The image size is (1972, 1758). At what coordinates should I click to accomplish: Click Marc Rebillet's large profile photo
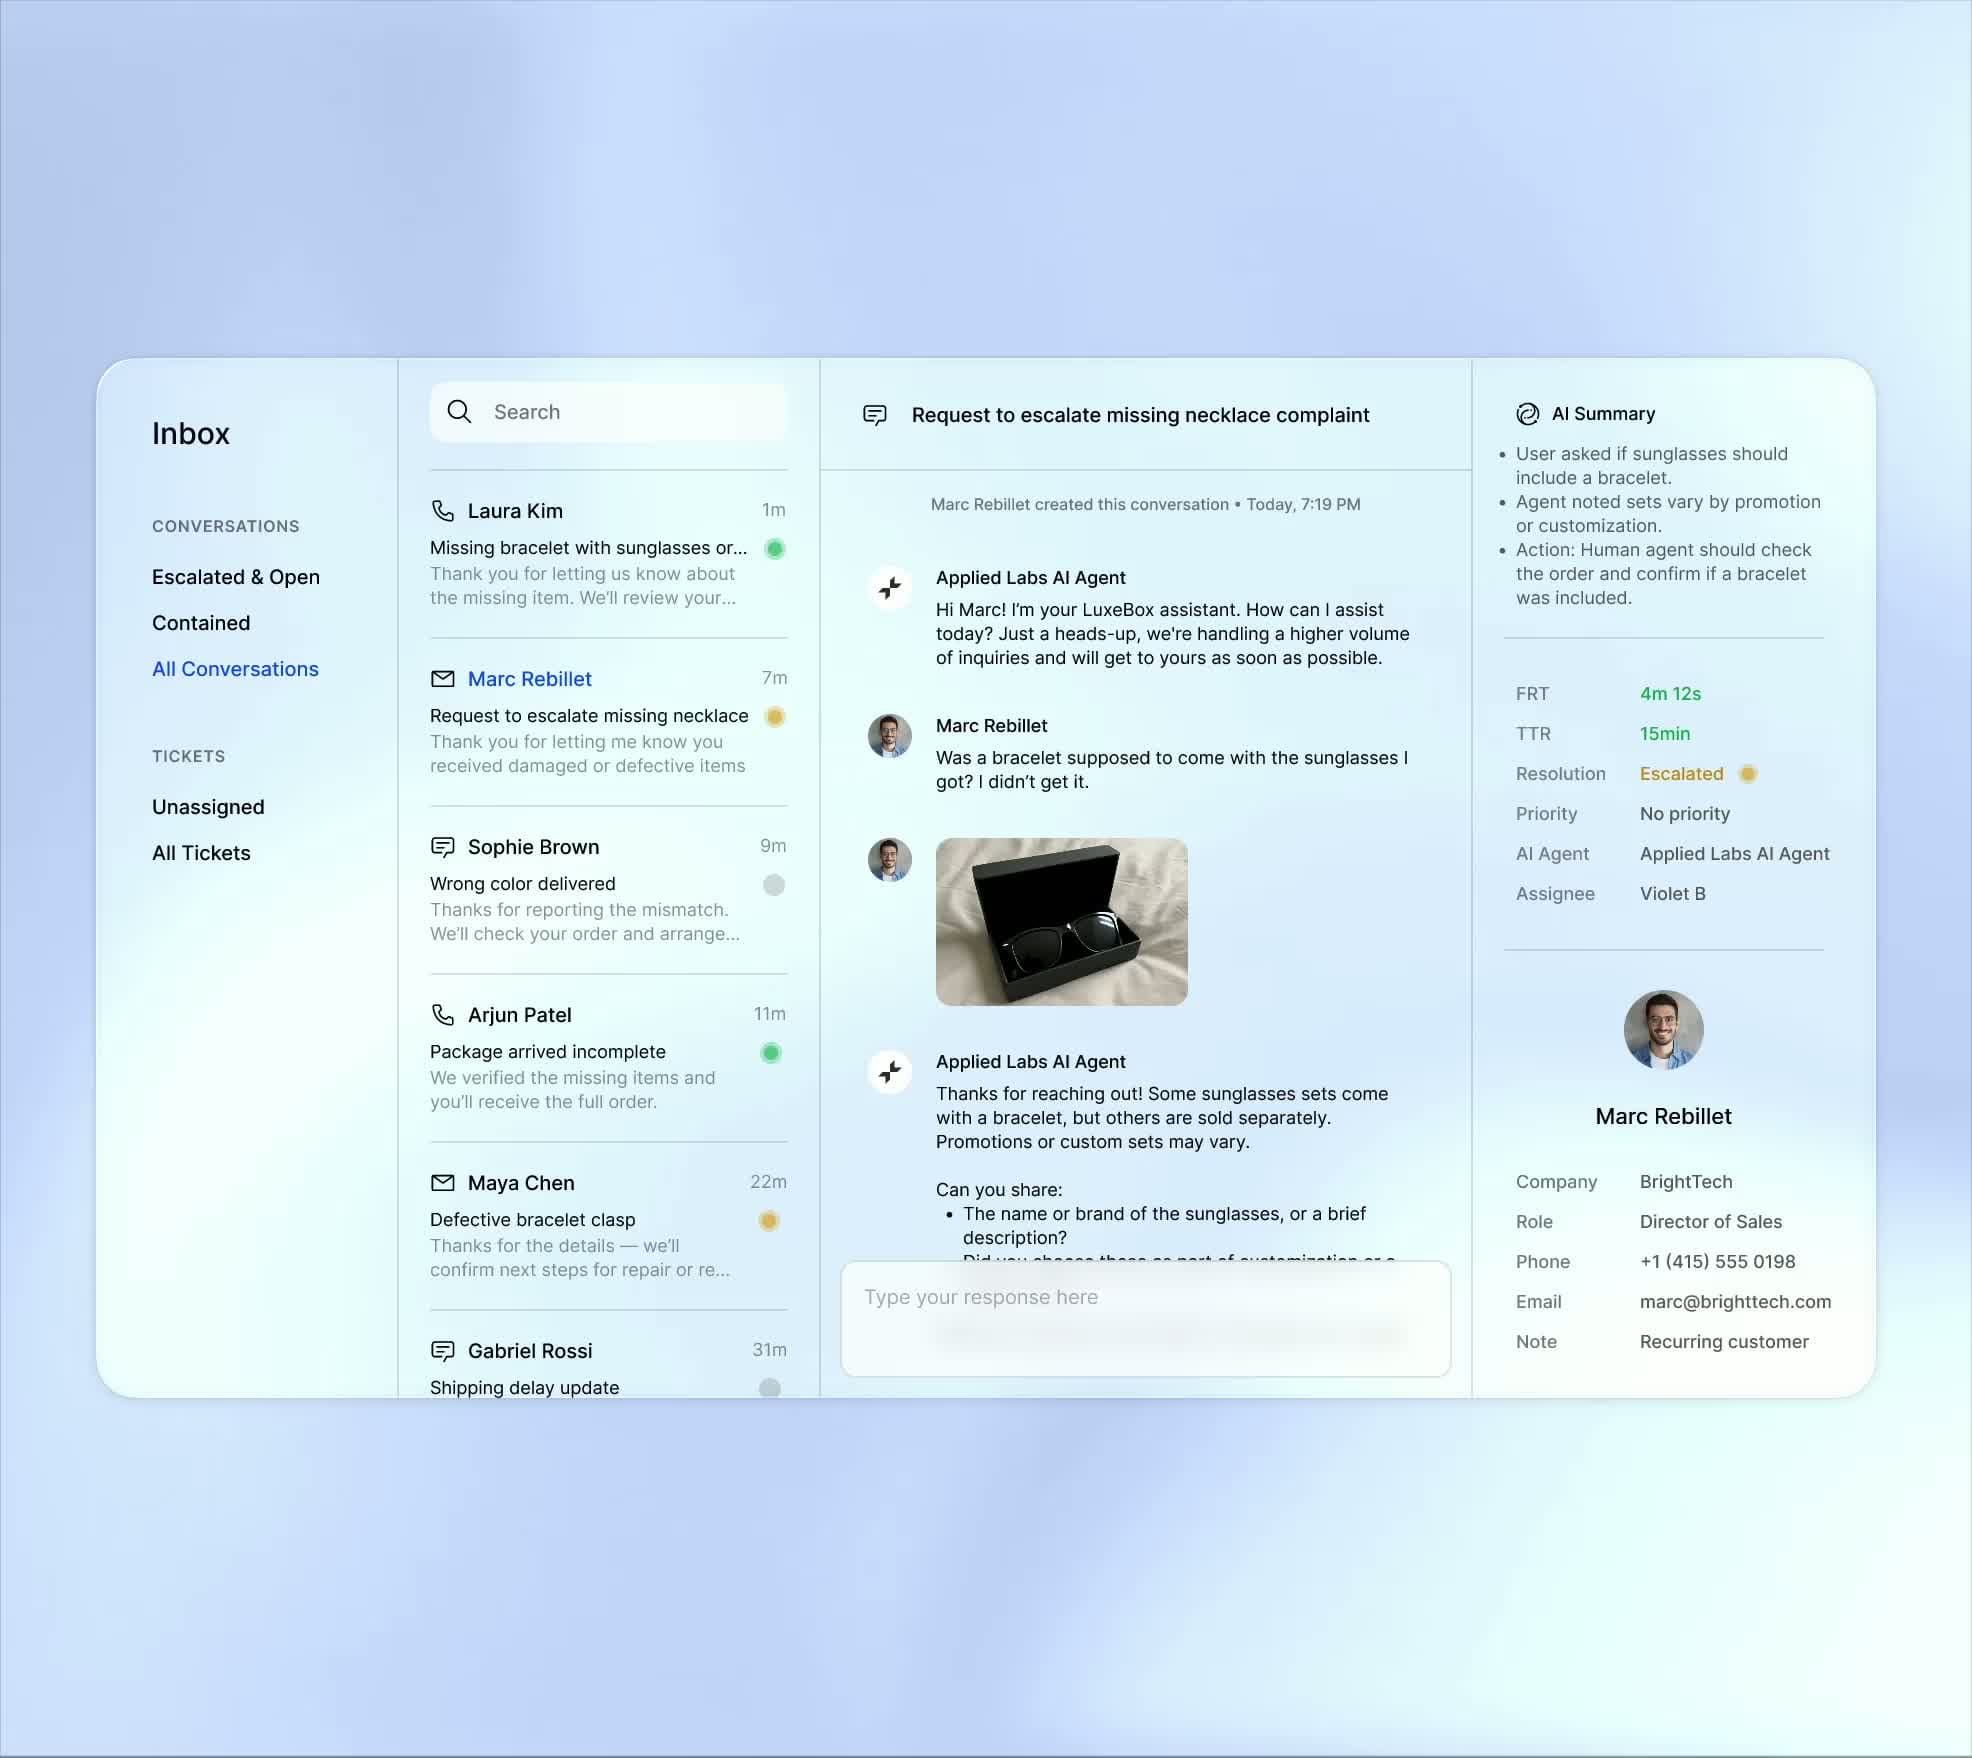click(x=1663, y=1030)
